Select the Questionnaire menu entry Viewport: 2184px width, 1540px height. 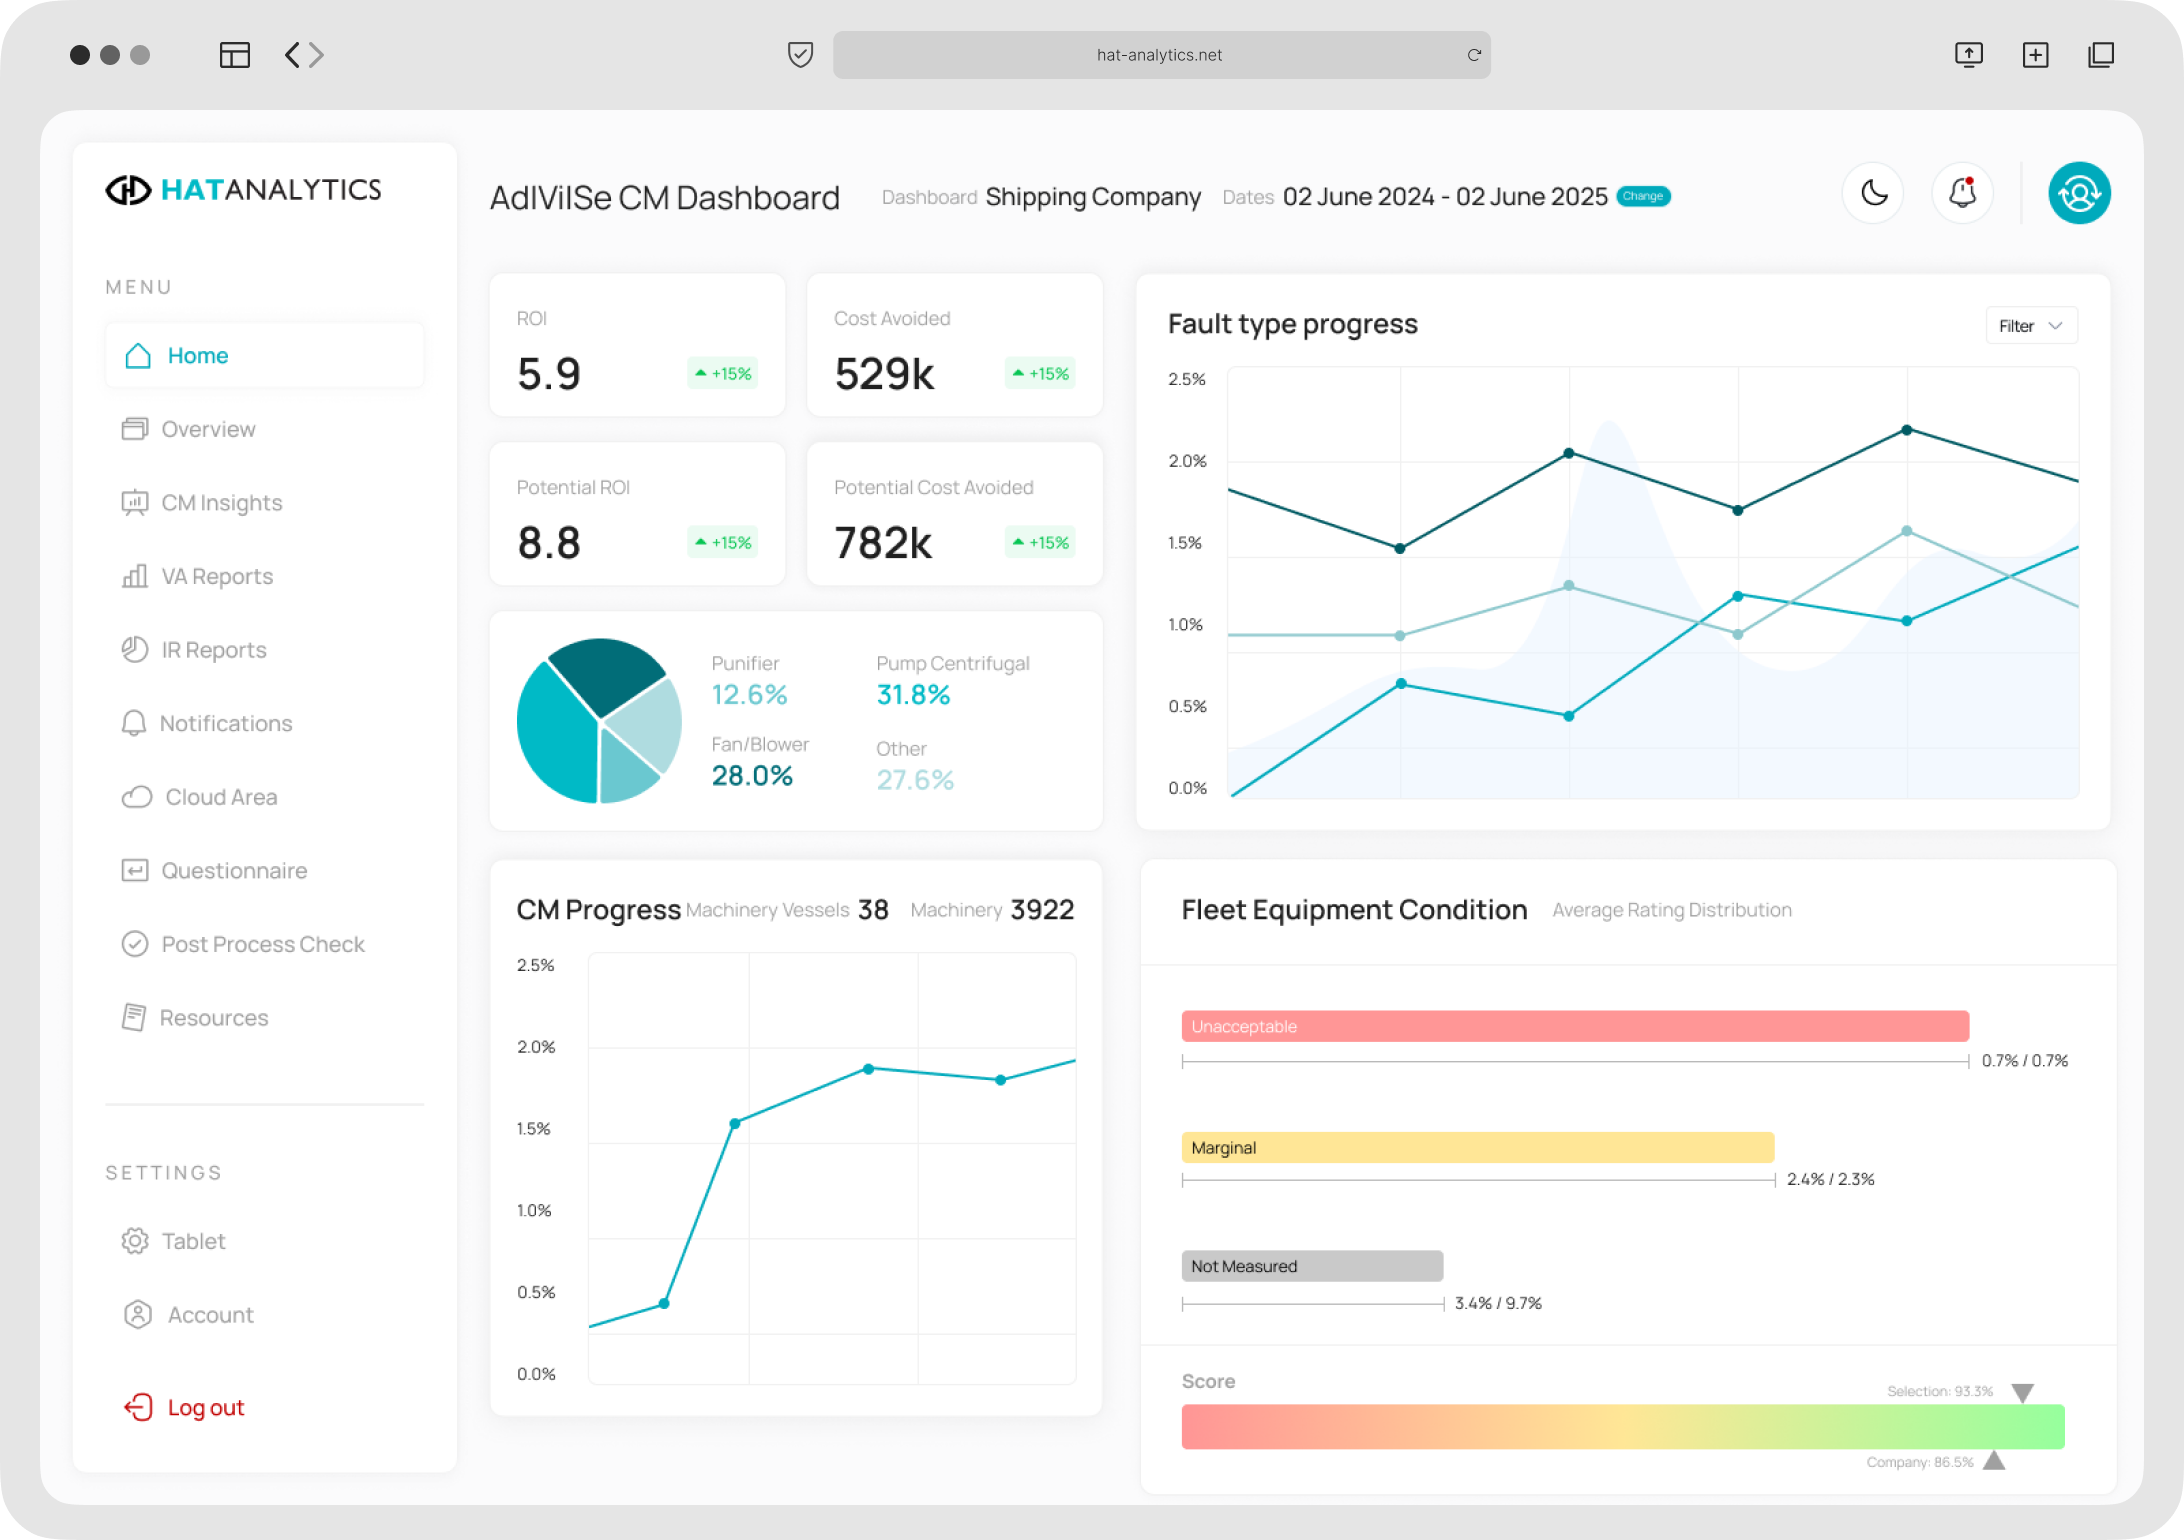tap(233, 871)
